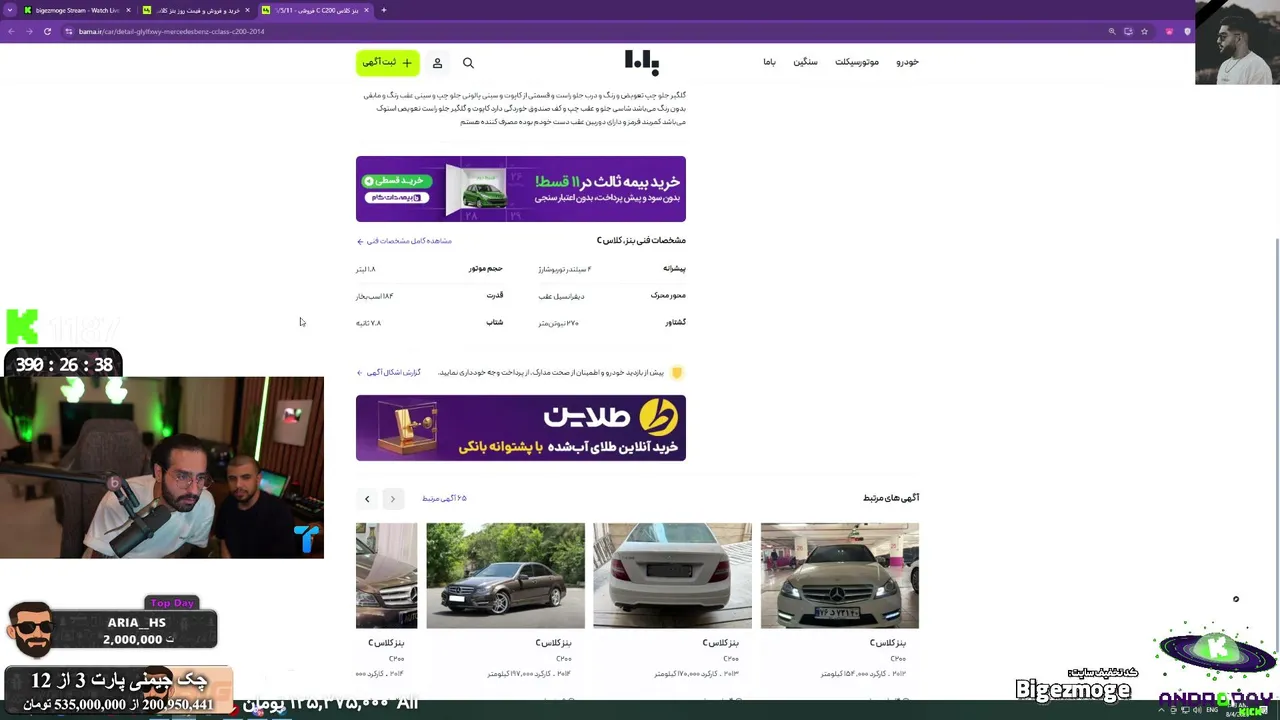Open the Bama site search icon
This screenshot has height=720, width=1280.
point(468,63)
